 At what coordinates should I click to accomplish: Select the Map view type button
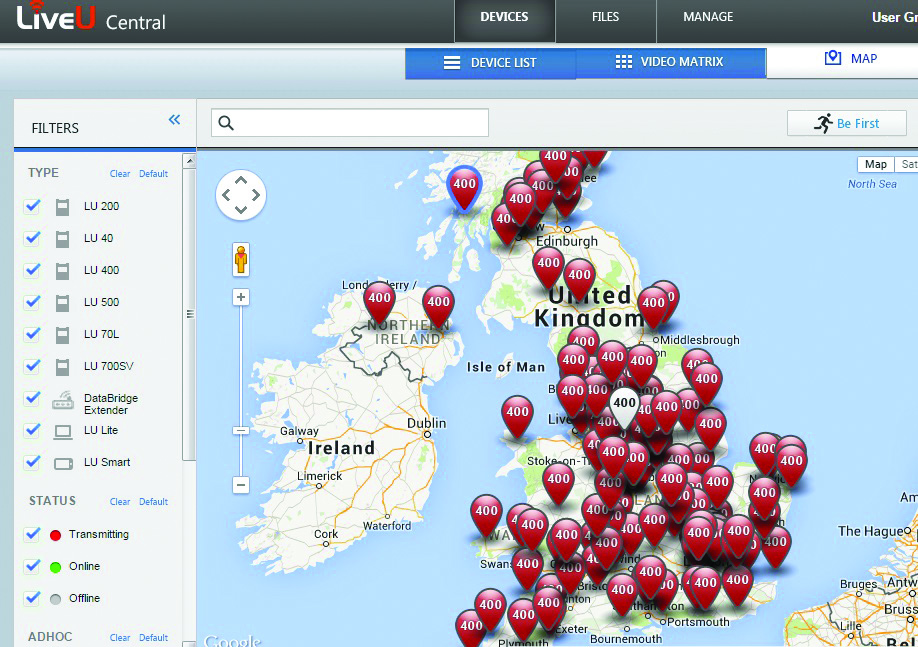876,165
